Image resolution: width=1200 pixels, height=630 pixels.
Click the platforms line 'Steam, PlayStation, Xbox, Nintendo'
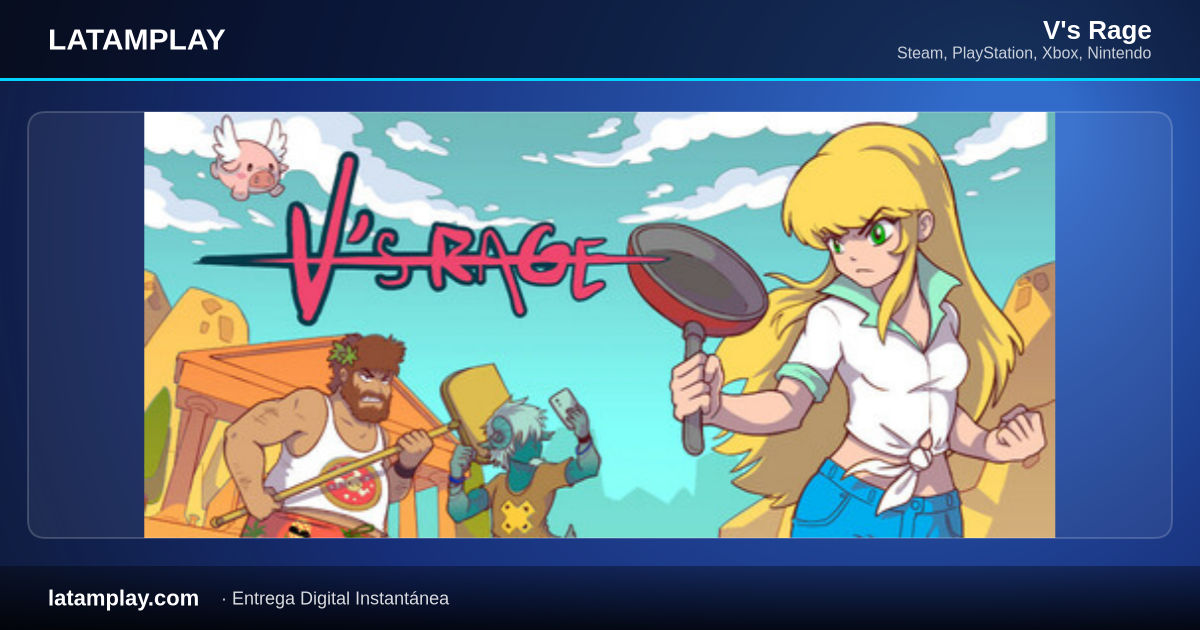1024,53
